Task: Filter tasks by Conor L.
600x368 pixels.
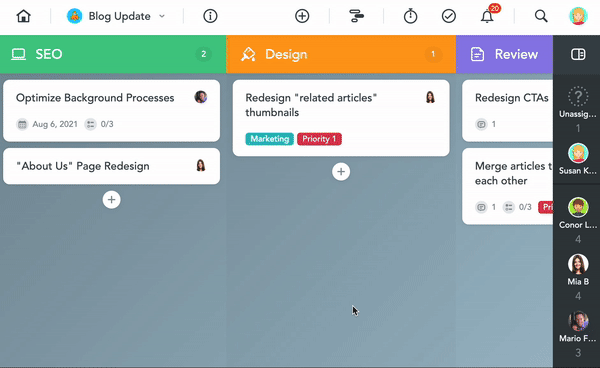Action: click(578, 220)
